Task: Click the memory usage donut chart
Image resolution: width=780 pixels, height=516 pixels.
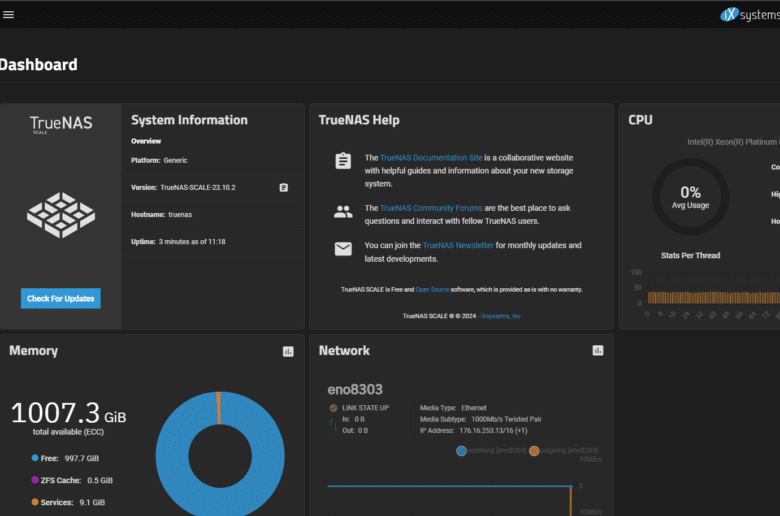Action: [x=220, y=454]
